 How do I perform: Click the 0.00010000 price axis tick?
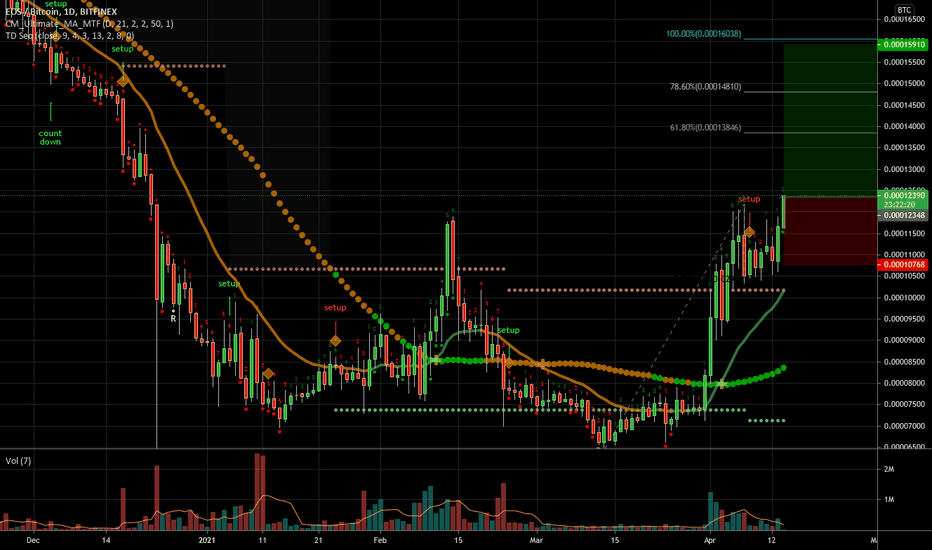tap(904, 297)
